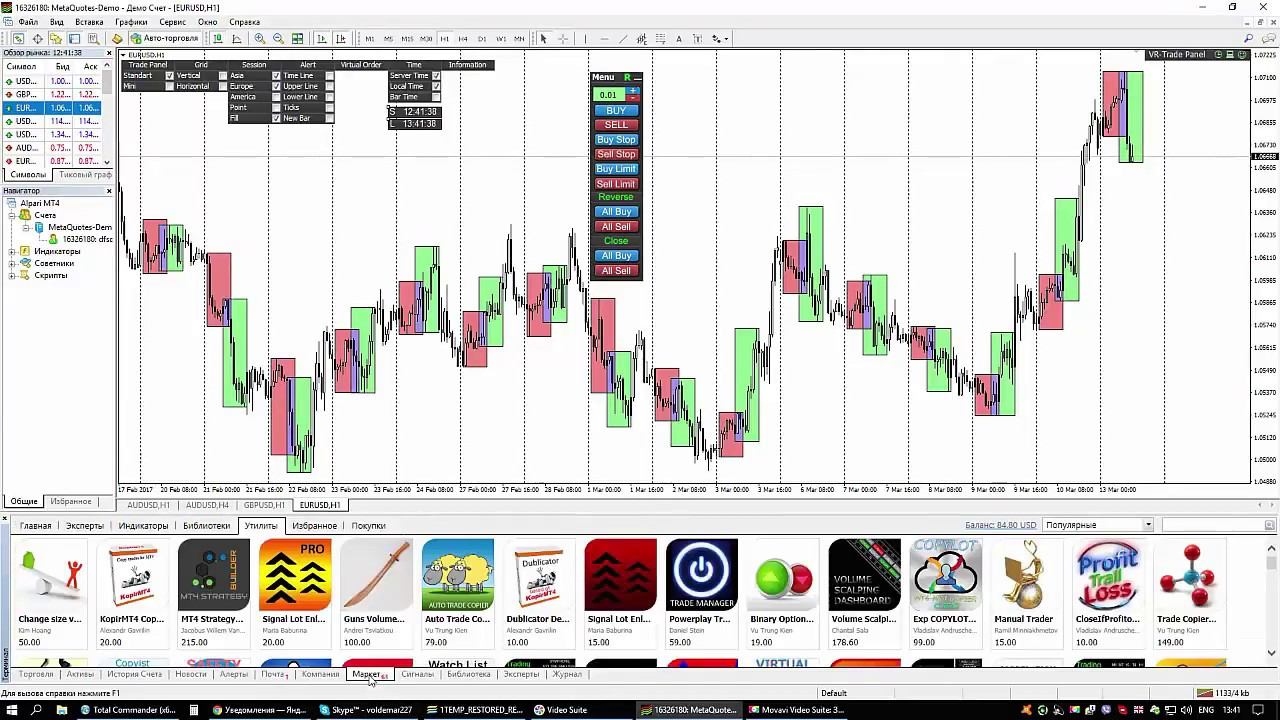
Task: Switch to the Эксперты market tab
Action: (85, 526)
